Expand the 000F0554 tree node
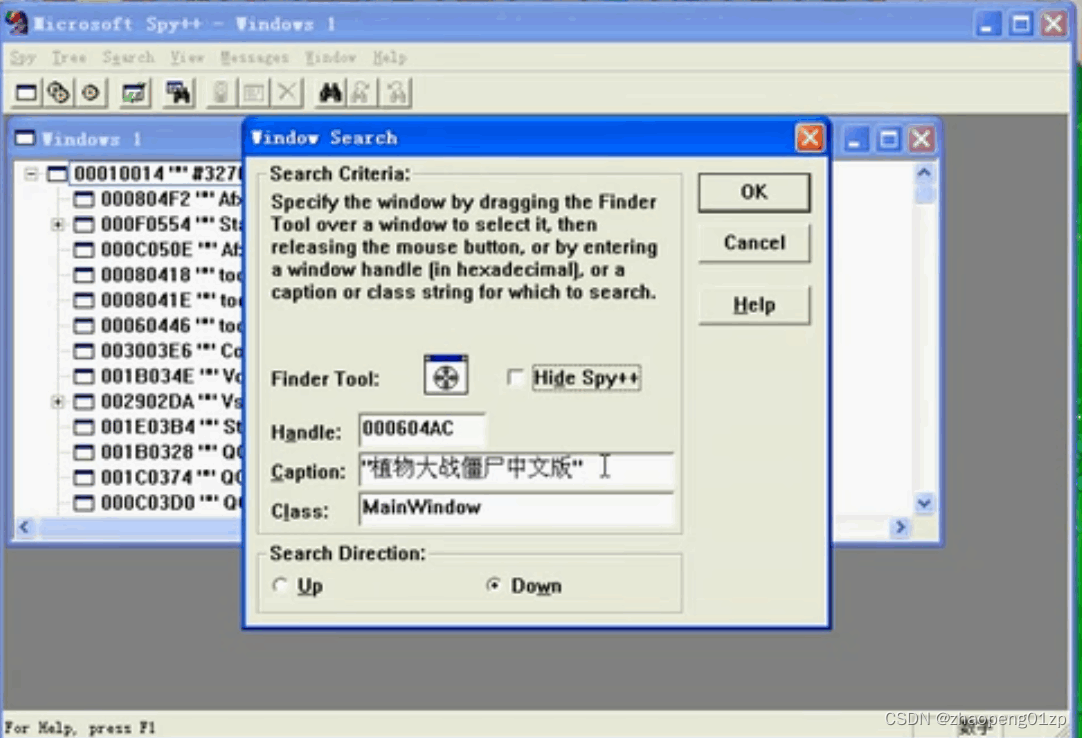The height and width of the screenshot is (738, 1082). [58, 224]
